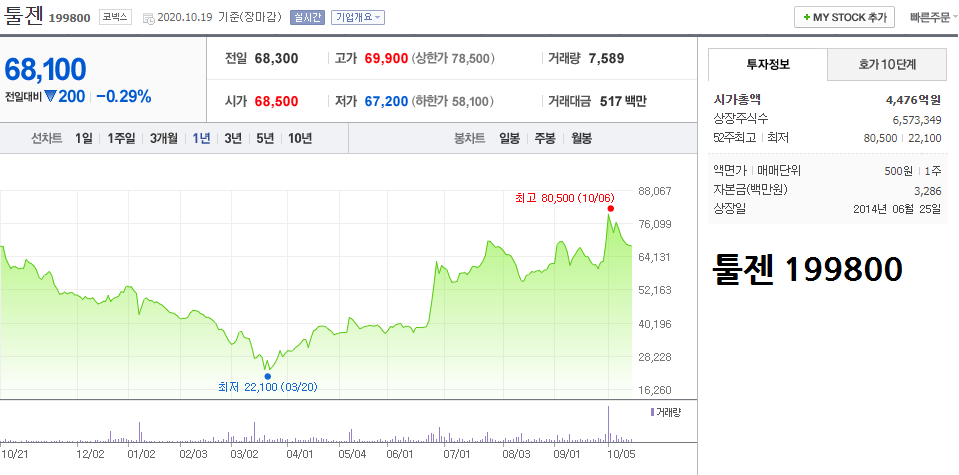Image resolution: width=959 pixels, height=475 pixels.
Task: Click the 액면가 500원 | 1주 value
Action: [913, 171]
